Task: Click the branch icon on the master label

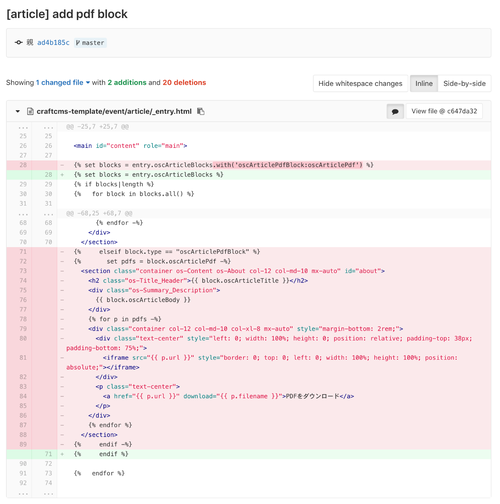Action: (78, 43)
